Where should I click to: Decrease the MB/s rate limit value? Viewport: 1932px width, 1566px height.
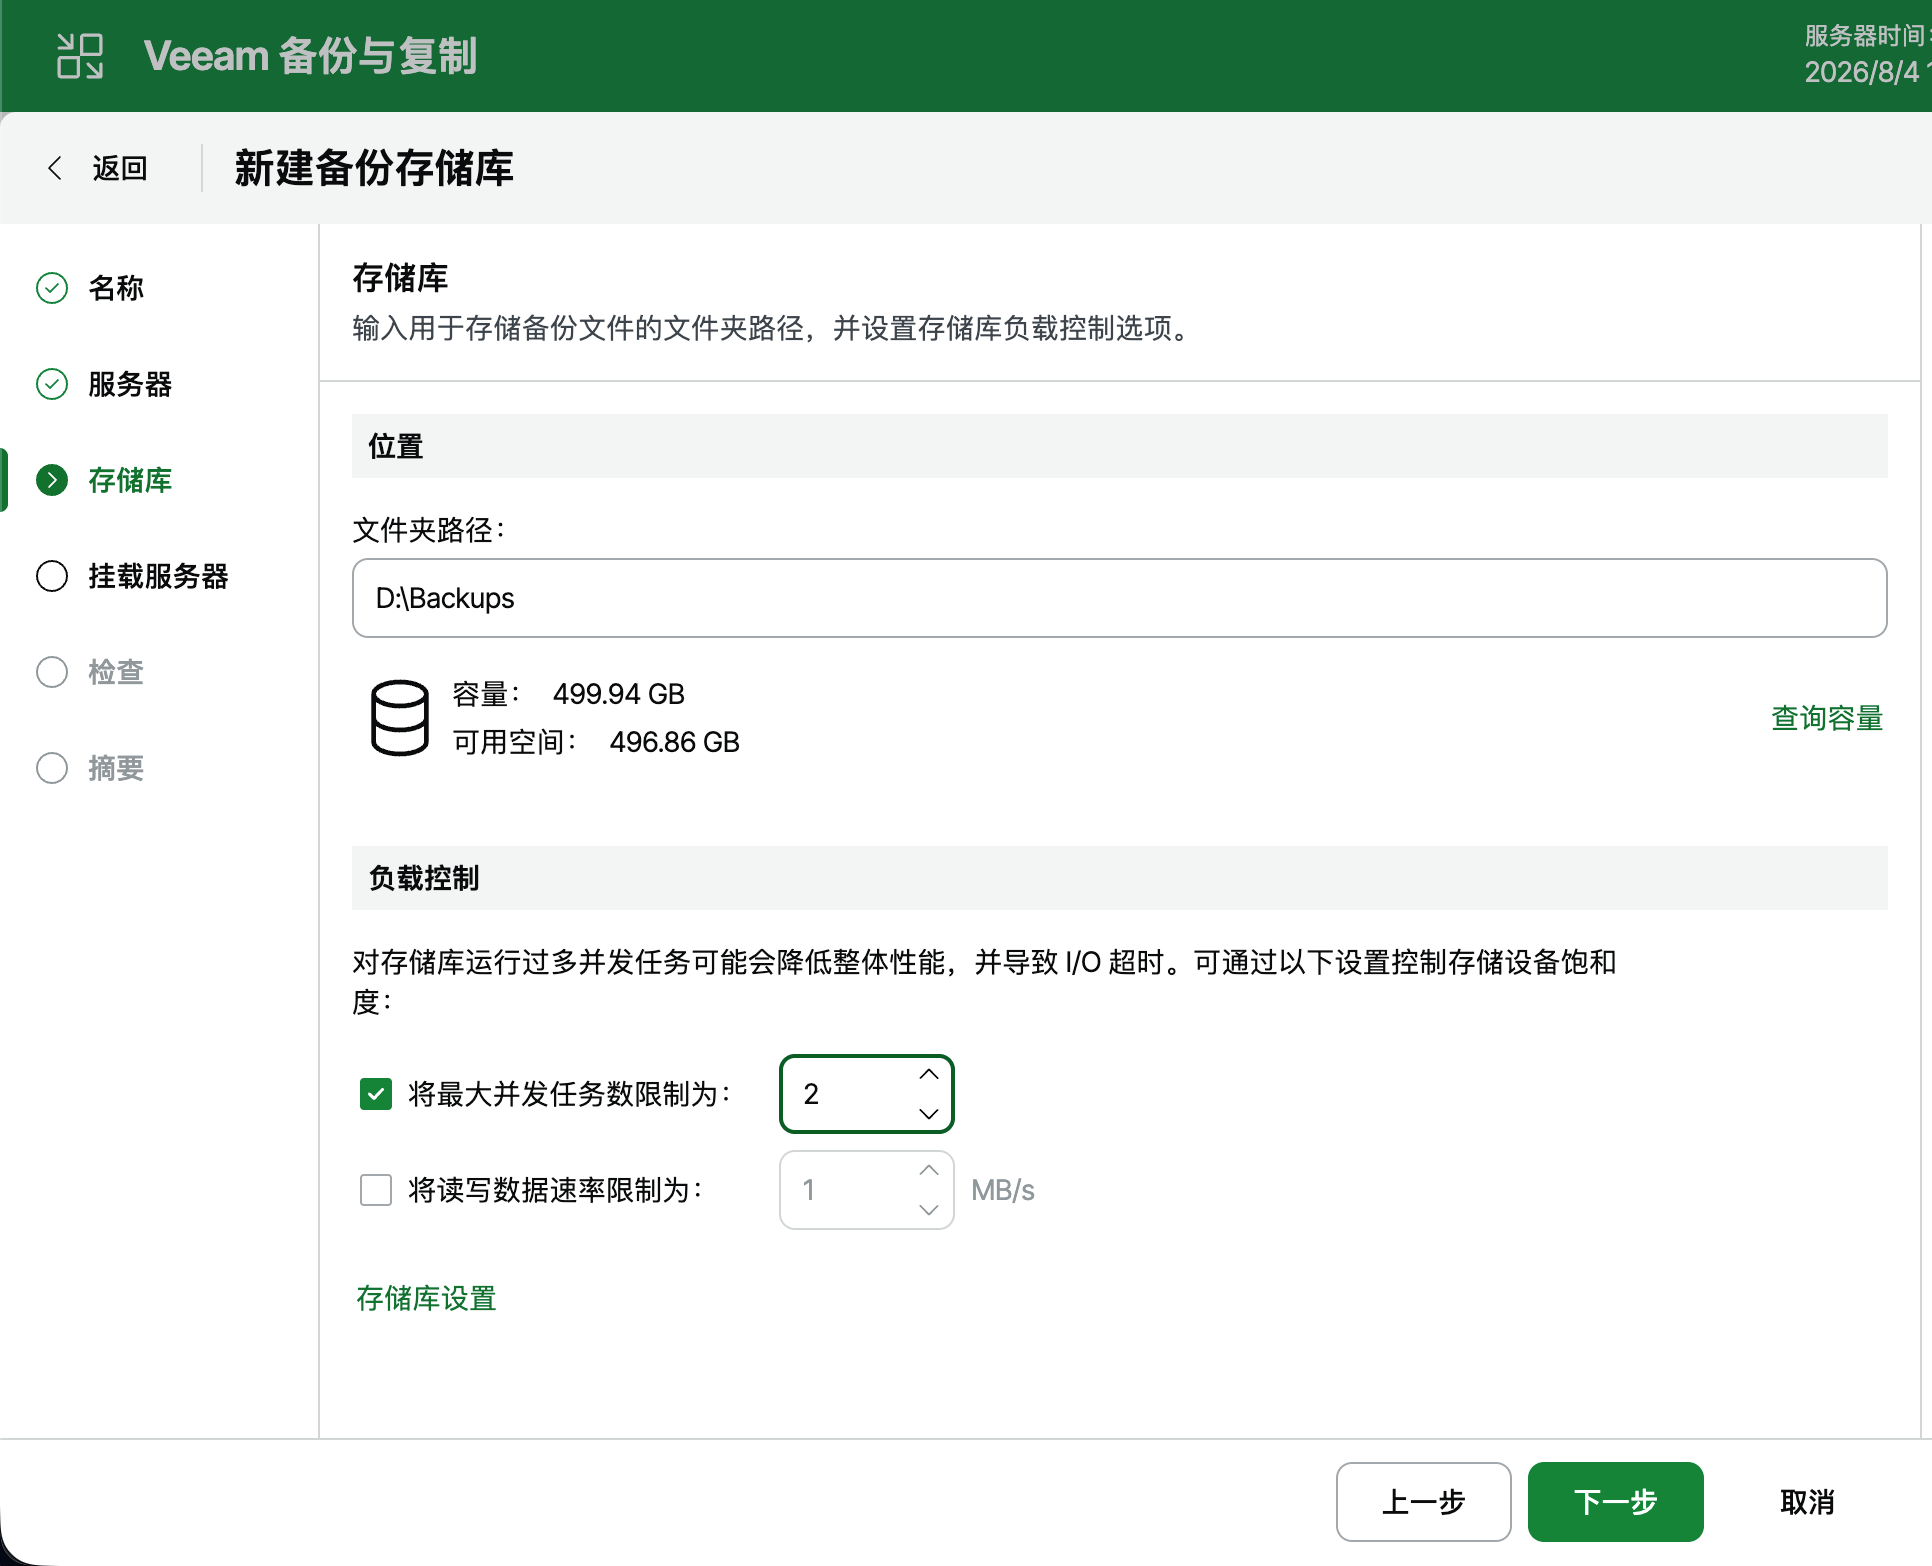(929, 1209)
